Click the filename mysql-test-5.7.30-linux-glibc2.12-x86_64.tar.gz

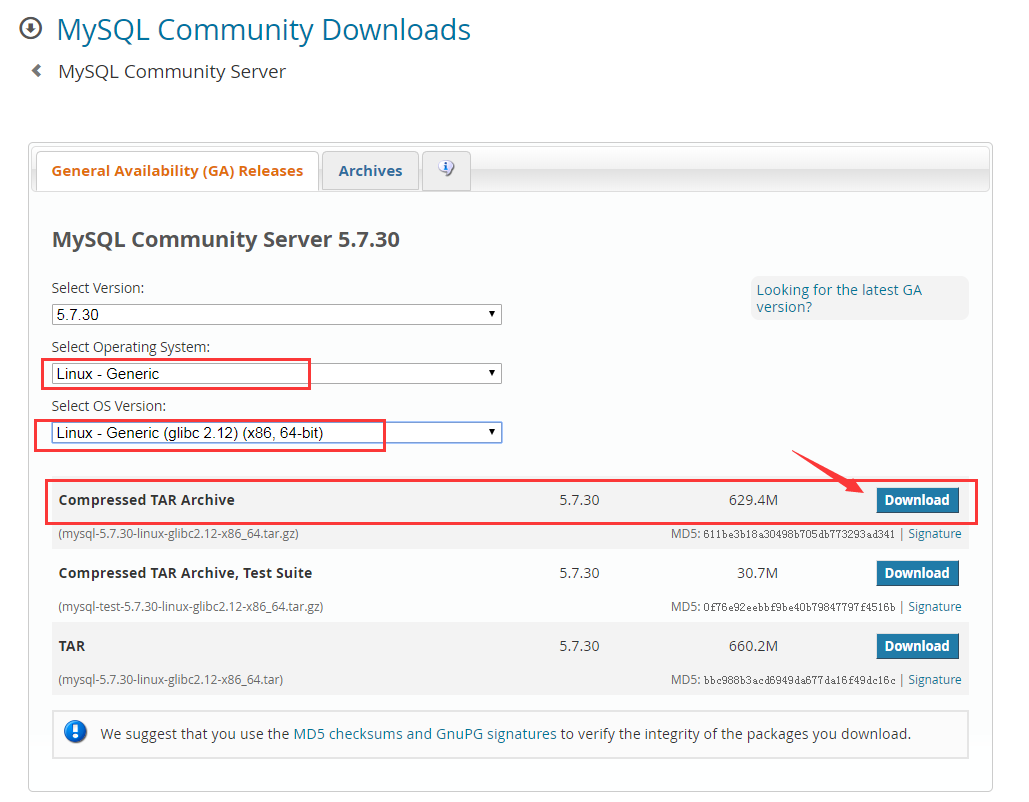tap(191, 606)
